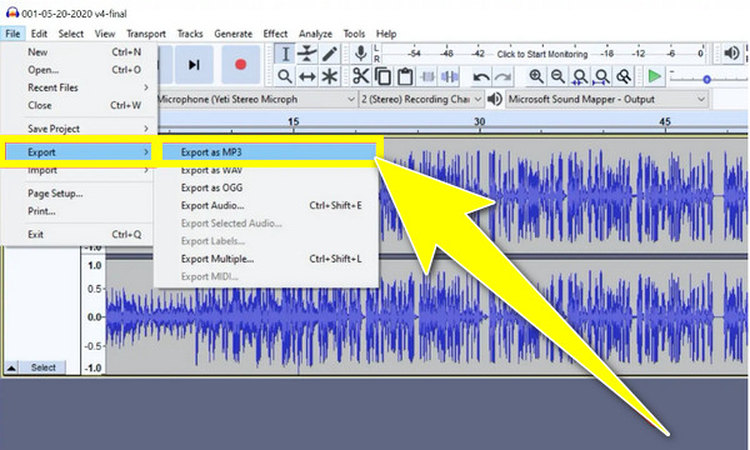Click the timeline ruler at 45 seconds
This screenshot has width=750, height=450.
pyautogui.click(x=665, y=122)
